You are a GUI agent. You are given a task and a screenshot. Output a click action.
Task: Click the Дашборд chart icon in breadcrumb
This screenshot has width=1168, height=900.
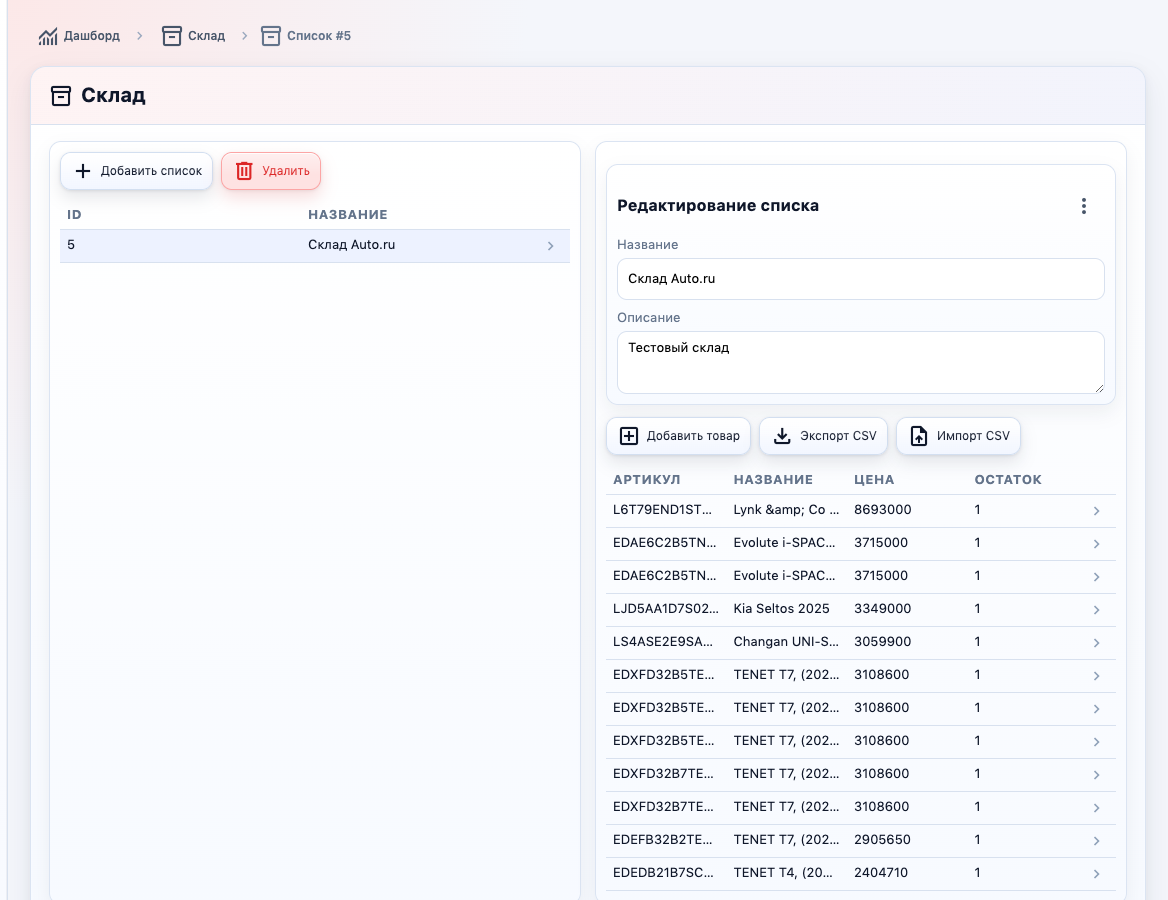pyautogui.click(x=48, y=36)
